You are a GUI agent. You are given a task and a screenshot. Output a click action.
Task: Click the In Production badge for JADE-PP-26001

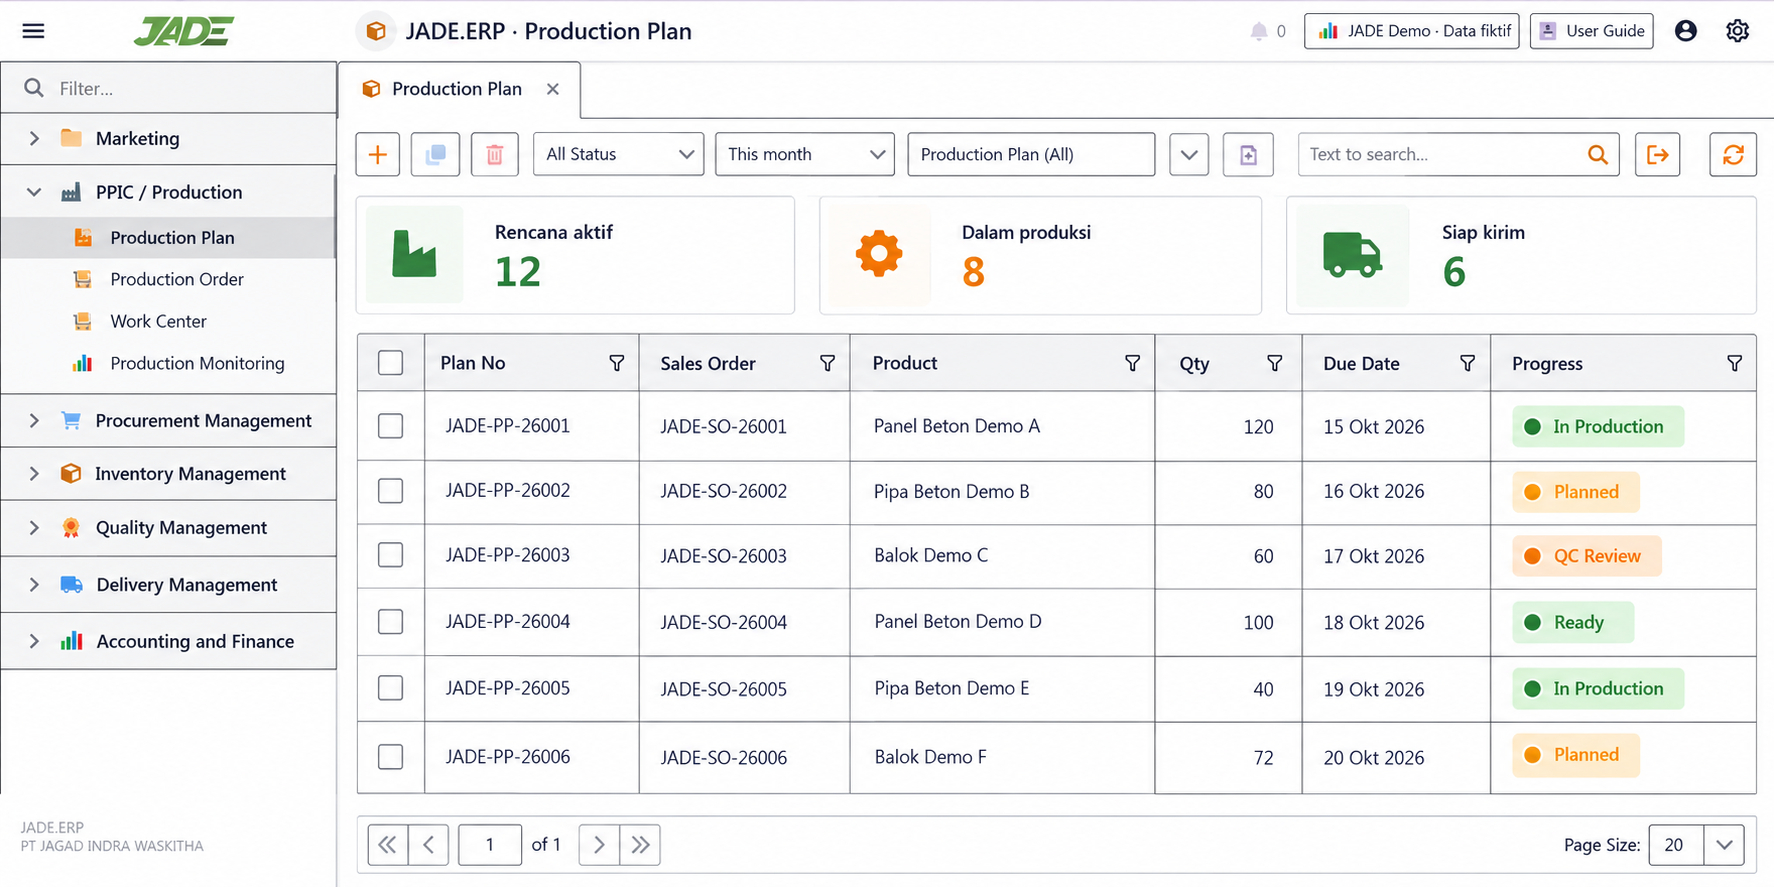pos(1598,427)
